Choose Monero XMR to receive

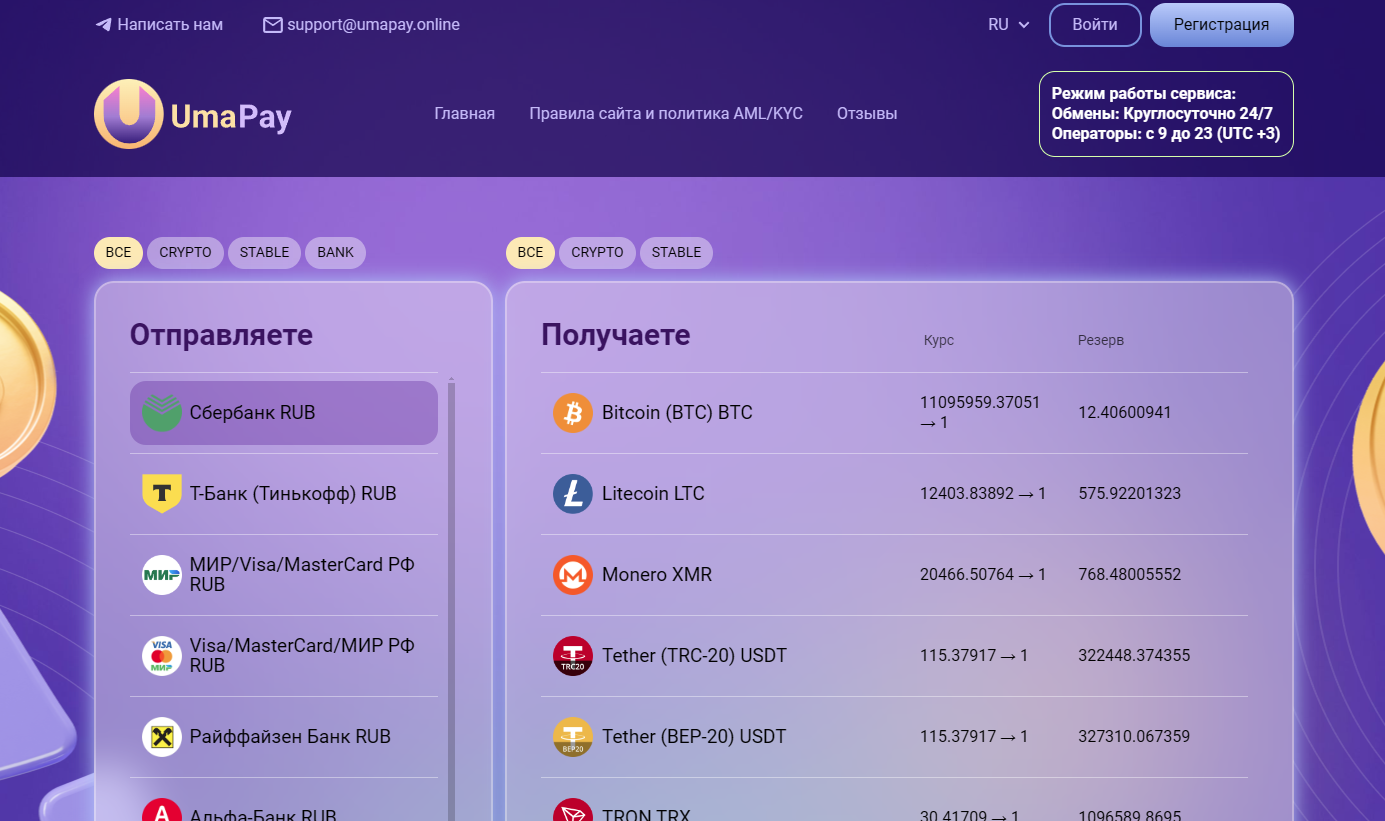(x=894, y=575)
